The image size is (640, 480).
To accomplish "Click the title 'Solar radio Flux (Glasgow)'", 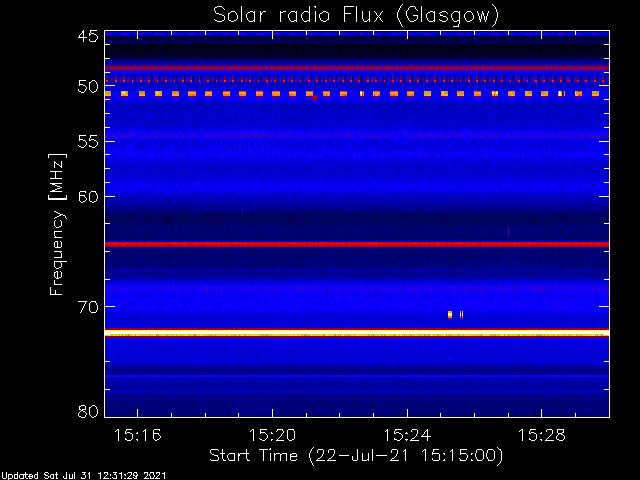I will click(x=356, y=16).
